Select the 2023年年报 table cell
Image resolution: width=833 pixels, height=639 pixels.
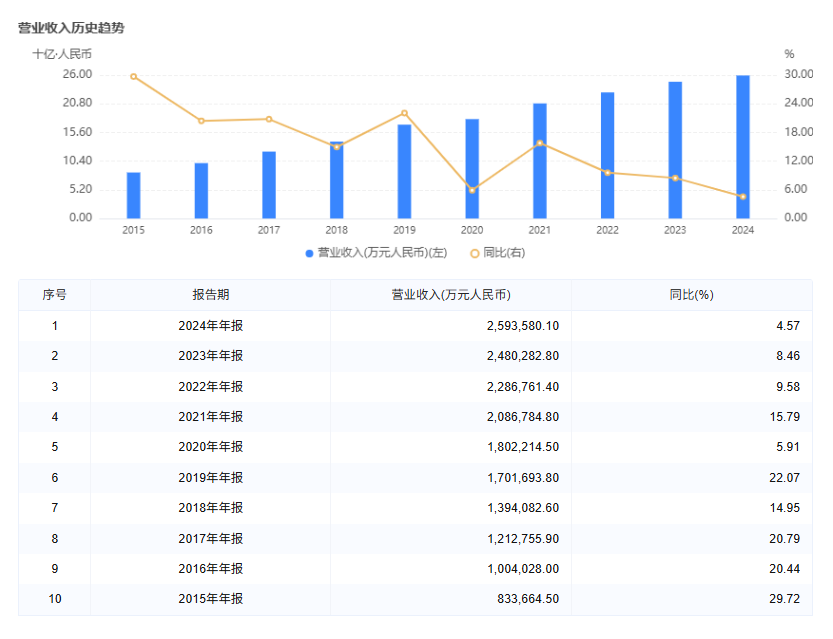coord(211,356)
